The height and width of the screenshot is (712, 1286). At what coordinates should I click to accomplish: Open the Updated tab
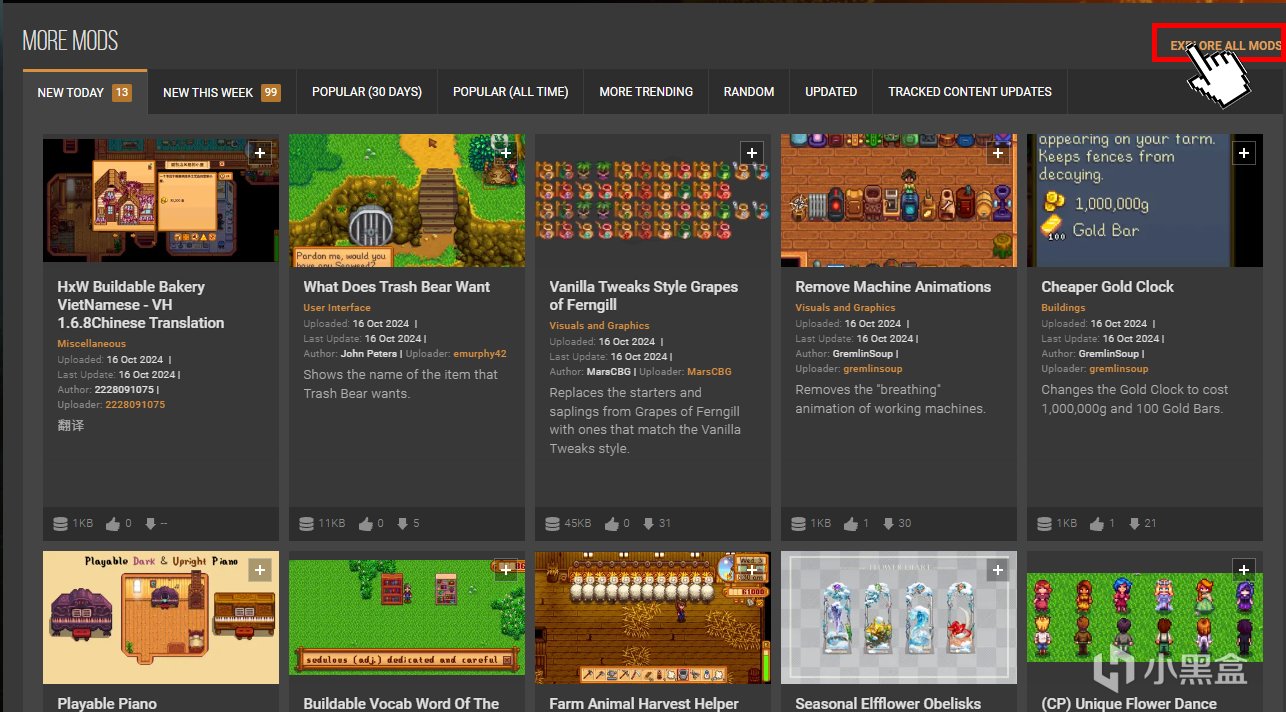pos(831,92)
